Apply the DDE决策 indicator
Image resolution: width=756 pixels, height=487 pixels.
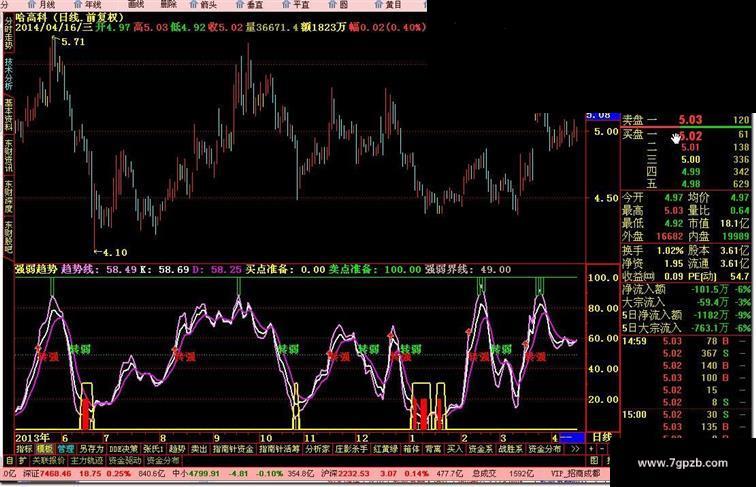click(x=123, y=449)
